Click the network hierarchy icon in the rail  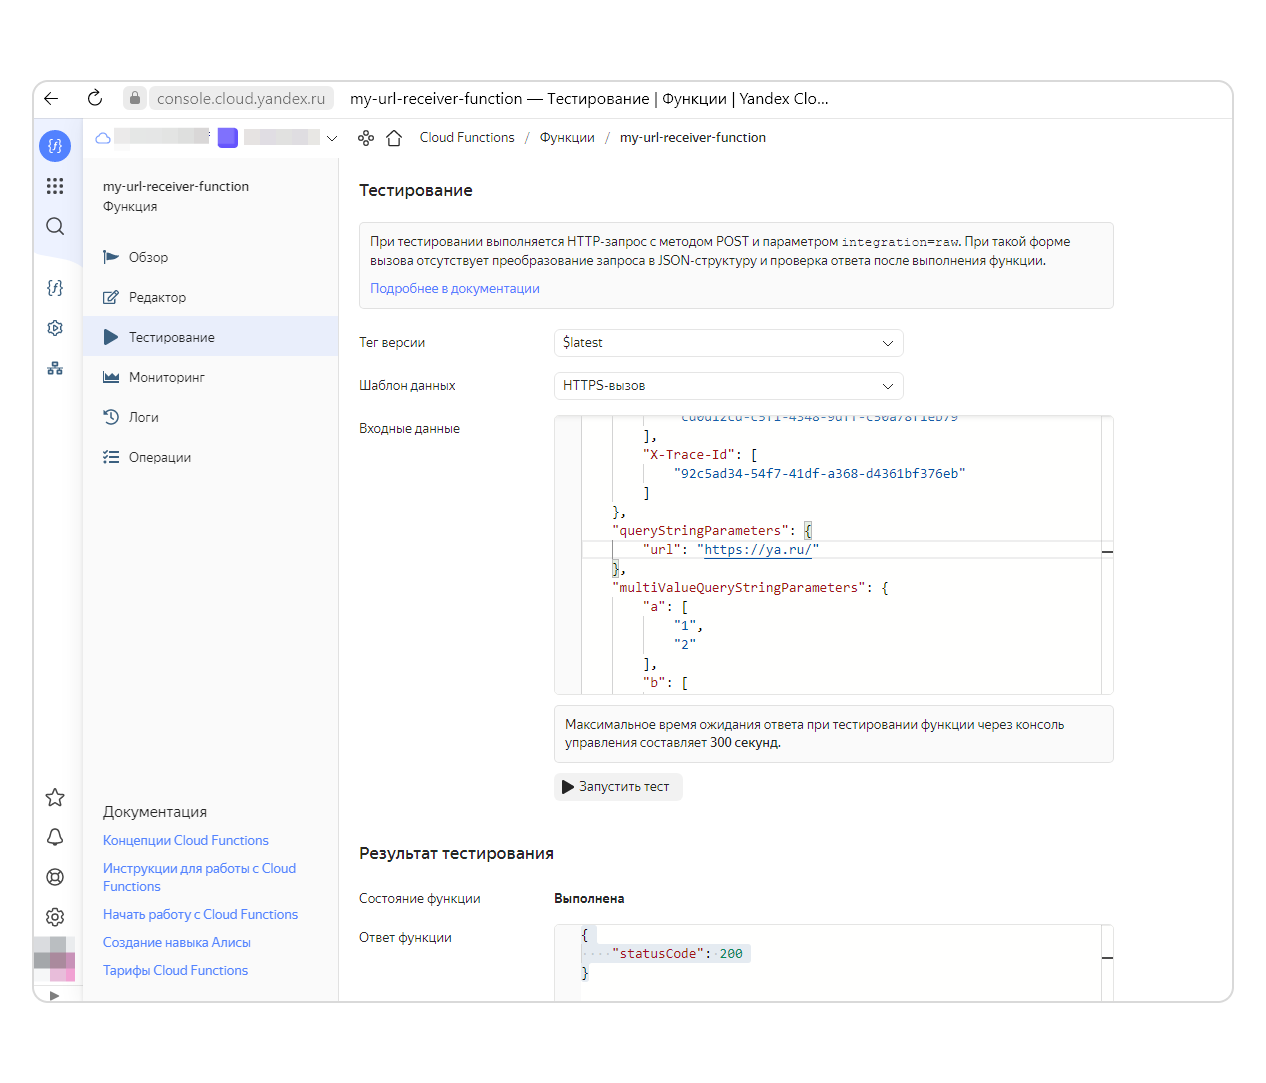point(55,368)
